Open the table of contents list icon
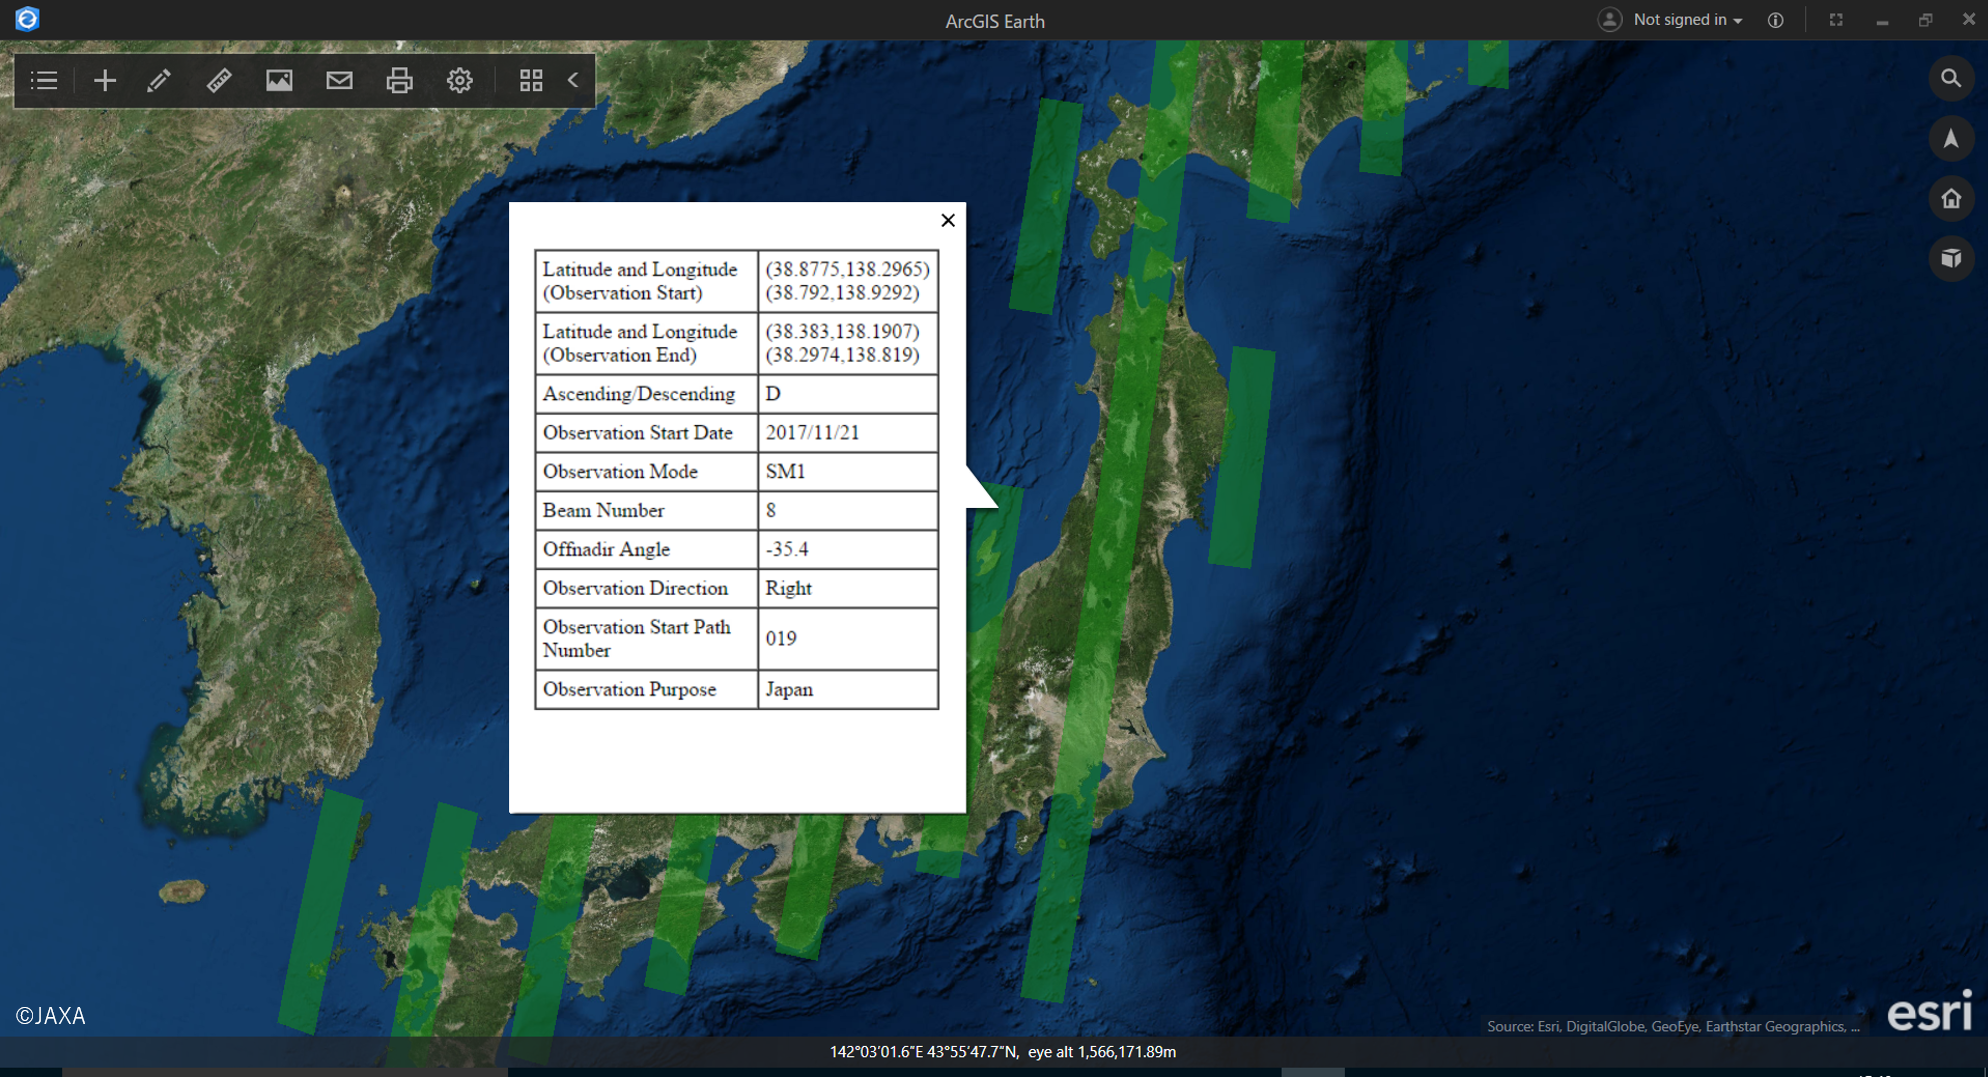 pyautogui.click(x=44, y=81)
